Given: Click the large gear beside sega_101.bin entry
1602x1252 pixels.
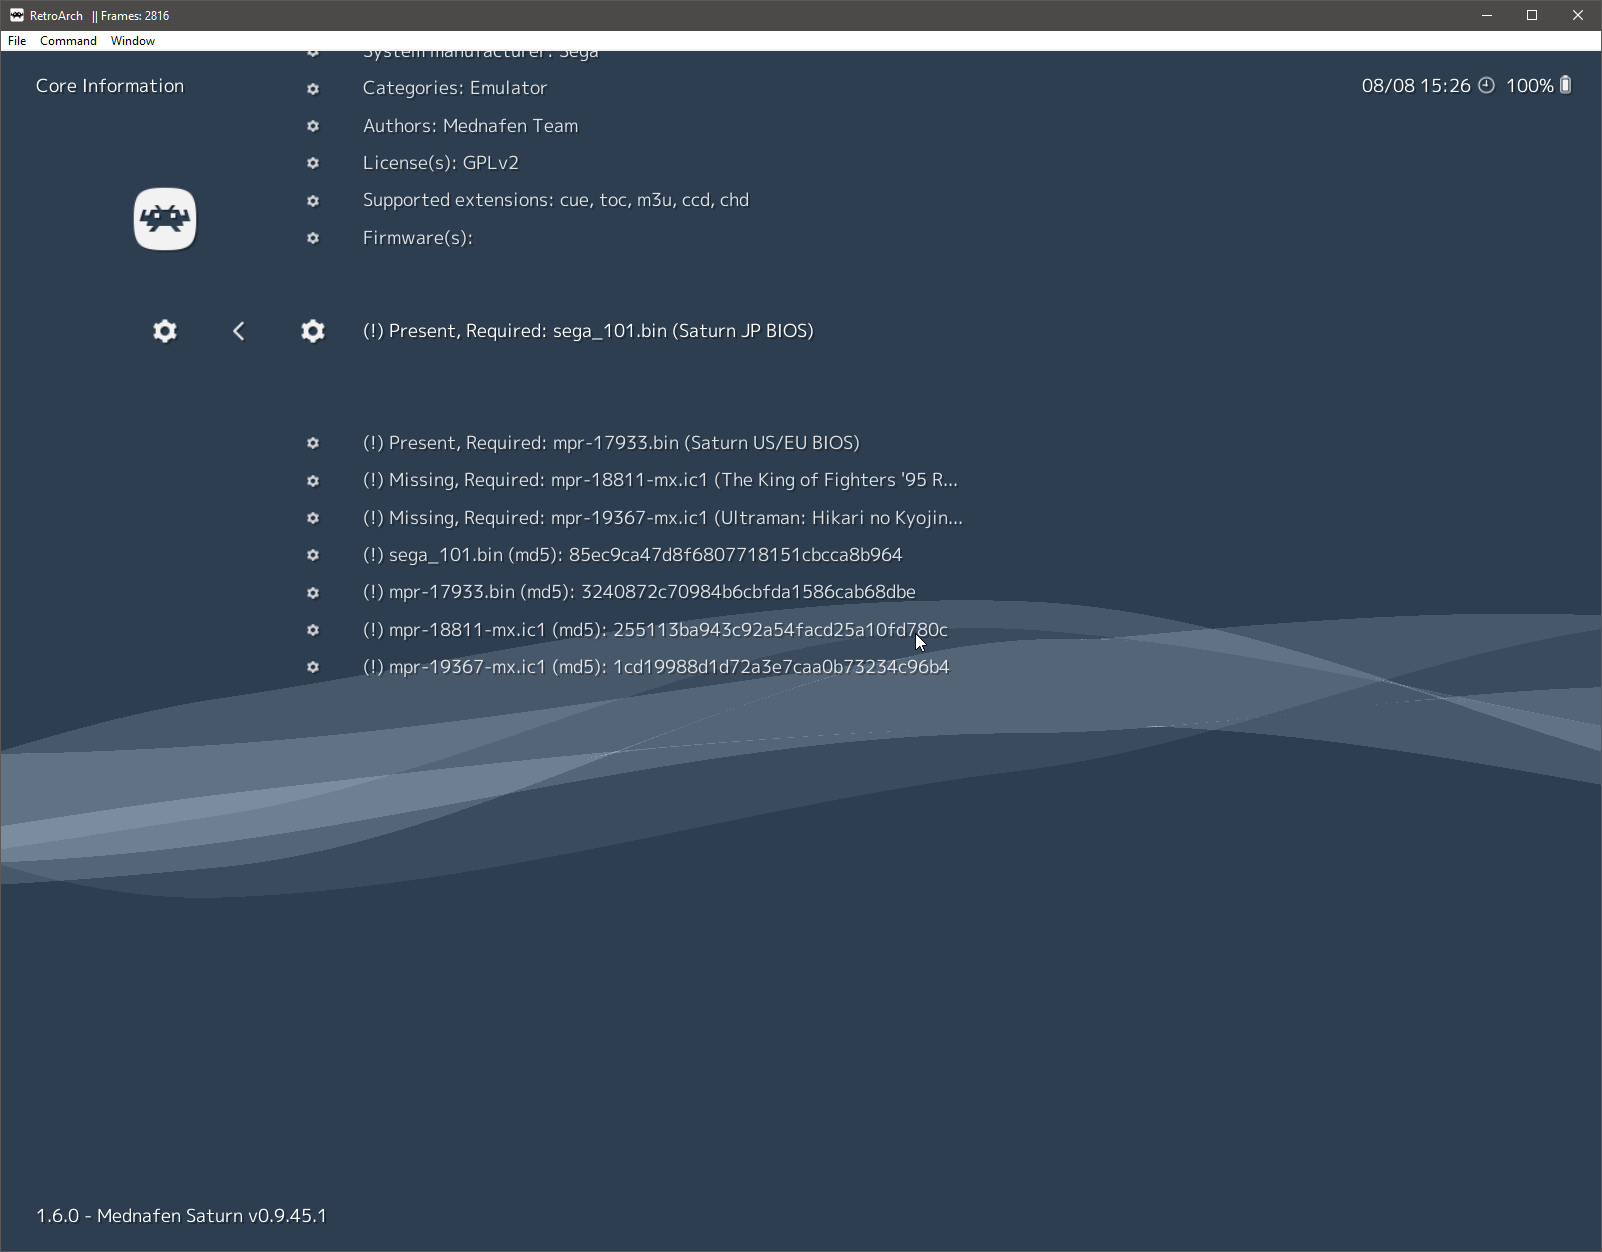Looking at the screenshot, I should click(313, 331).
